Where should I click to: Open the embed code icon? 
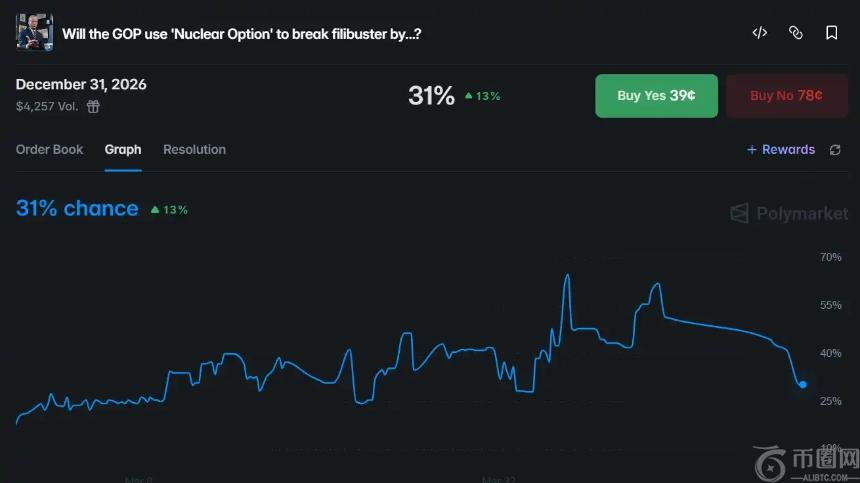click(760, 33)
